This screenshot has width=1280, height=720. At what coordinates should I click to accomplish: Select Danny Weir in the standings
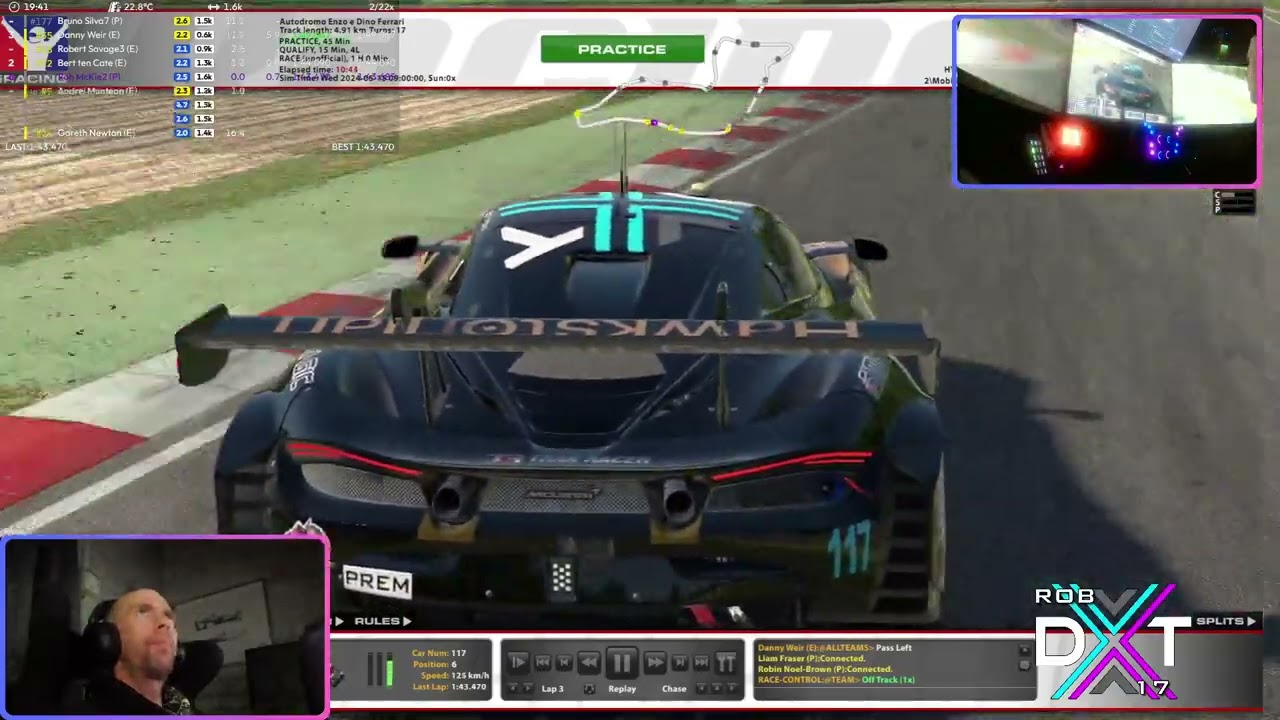click(x=89, y=35)
